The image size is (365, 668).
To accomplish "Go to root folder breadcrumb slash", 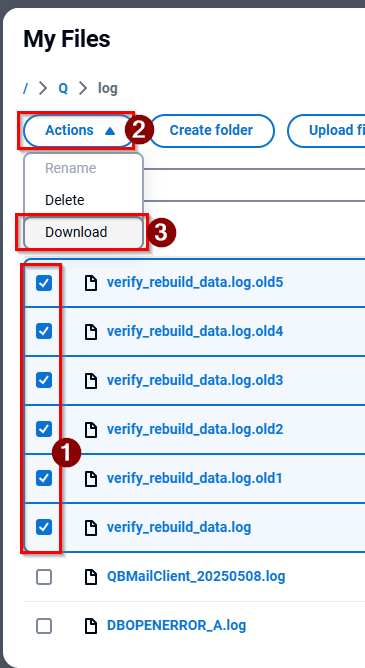I will pyautogui.click(x=26, y=89).
